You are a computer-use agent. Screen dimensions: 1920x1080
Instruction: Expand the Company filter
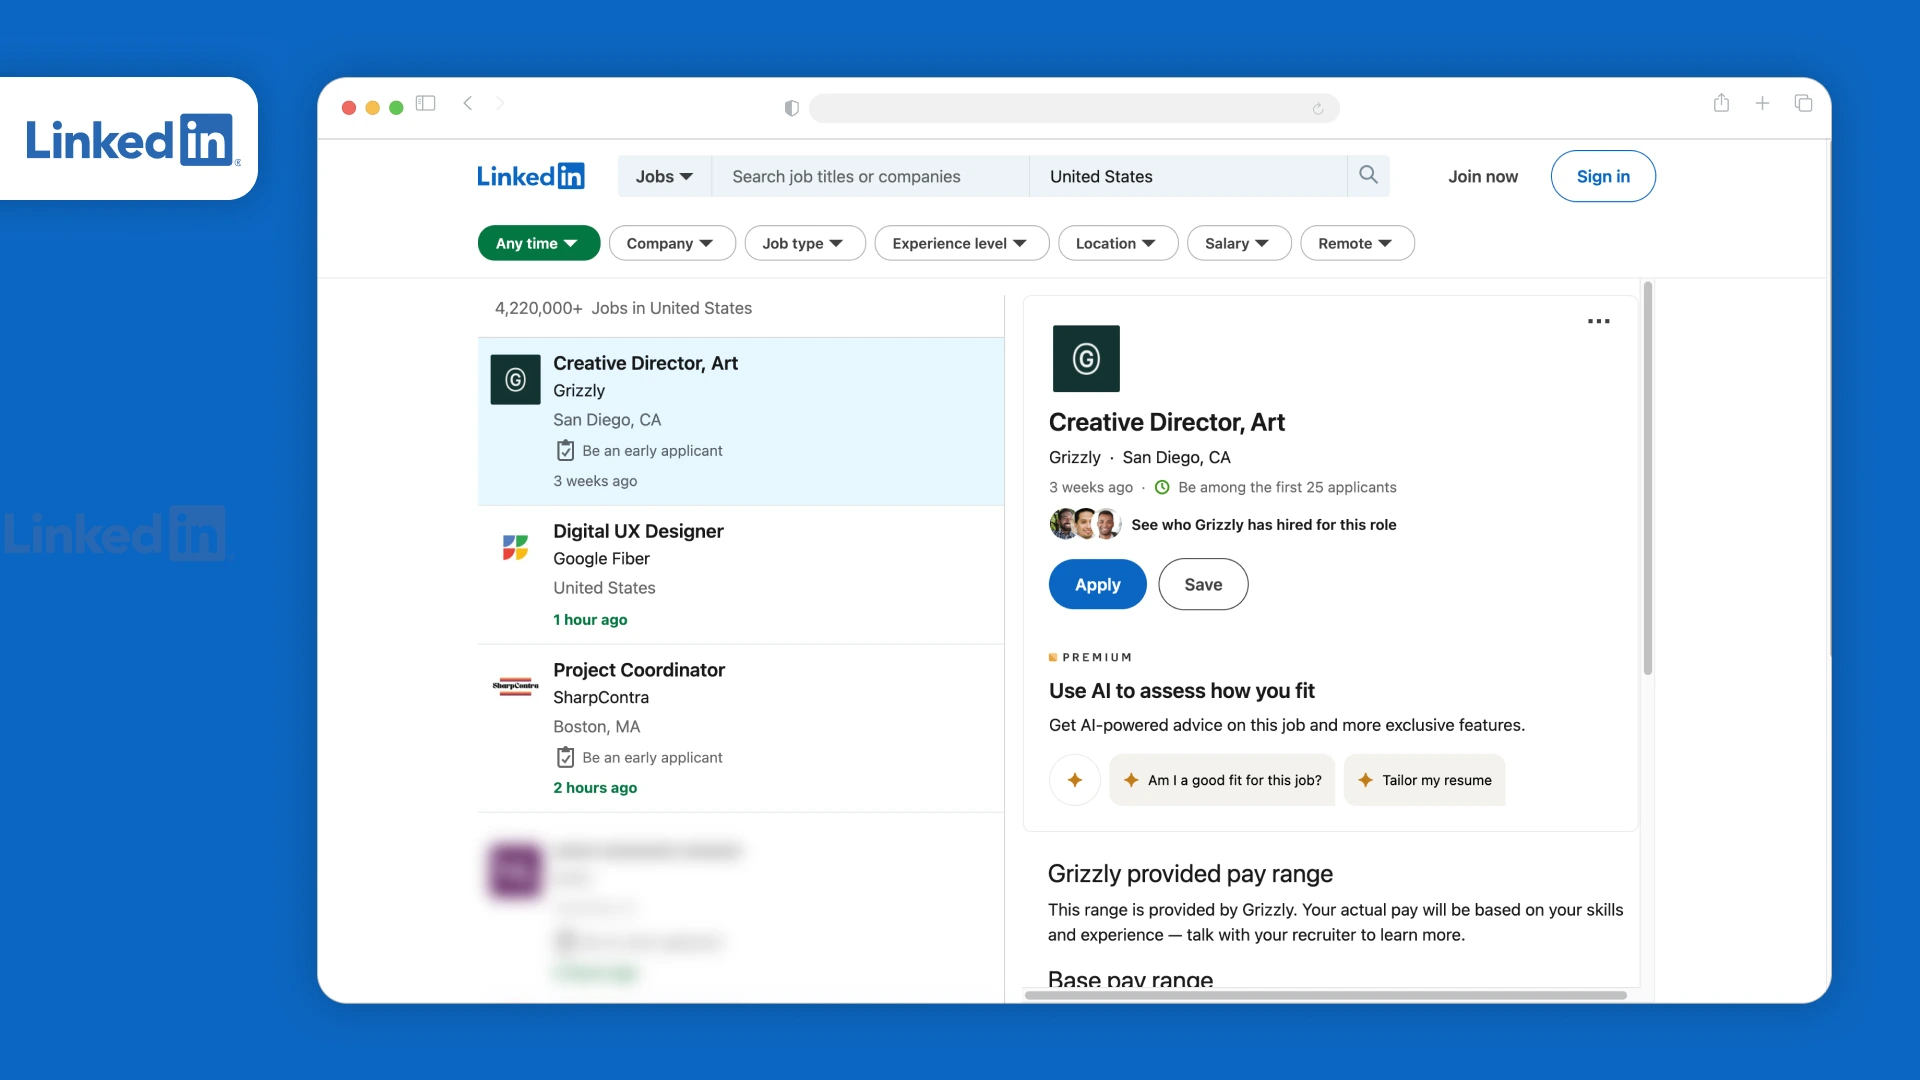pyautogui.click(x=672, y=243)
